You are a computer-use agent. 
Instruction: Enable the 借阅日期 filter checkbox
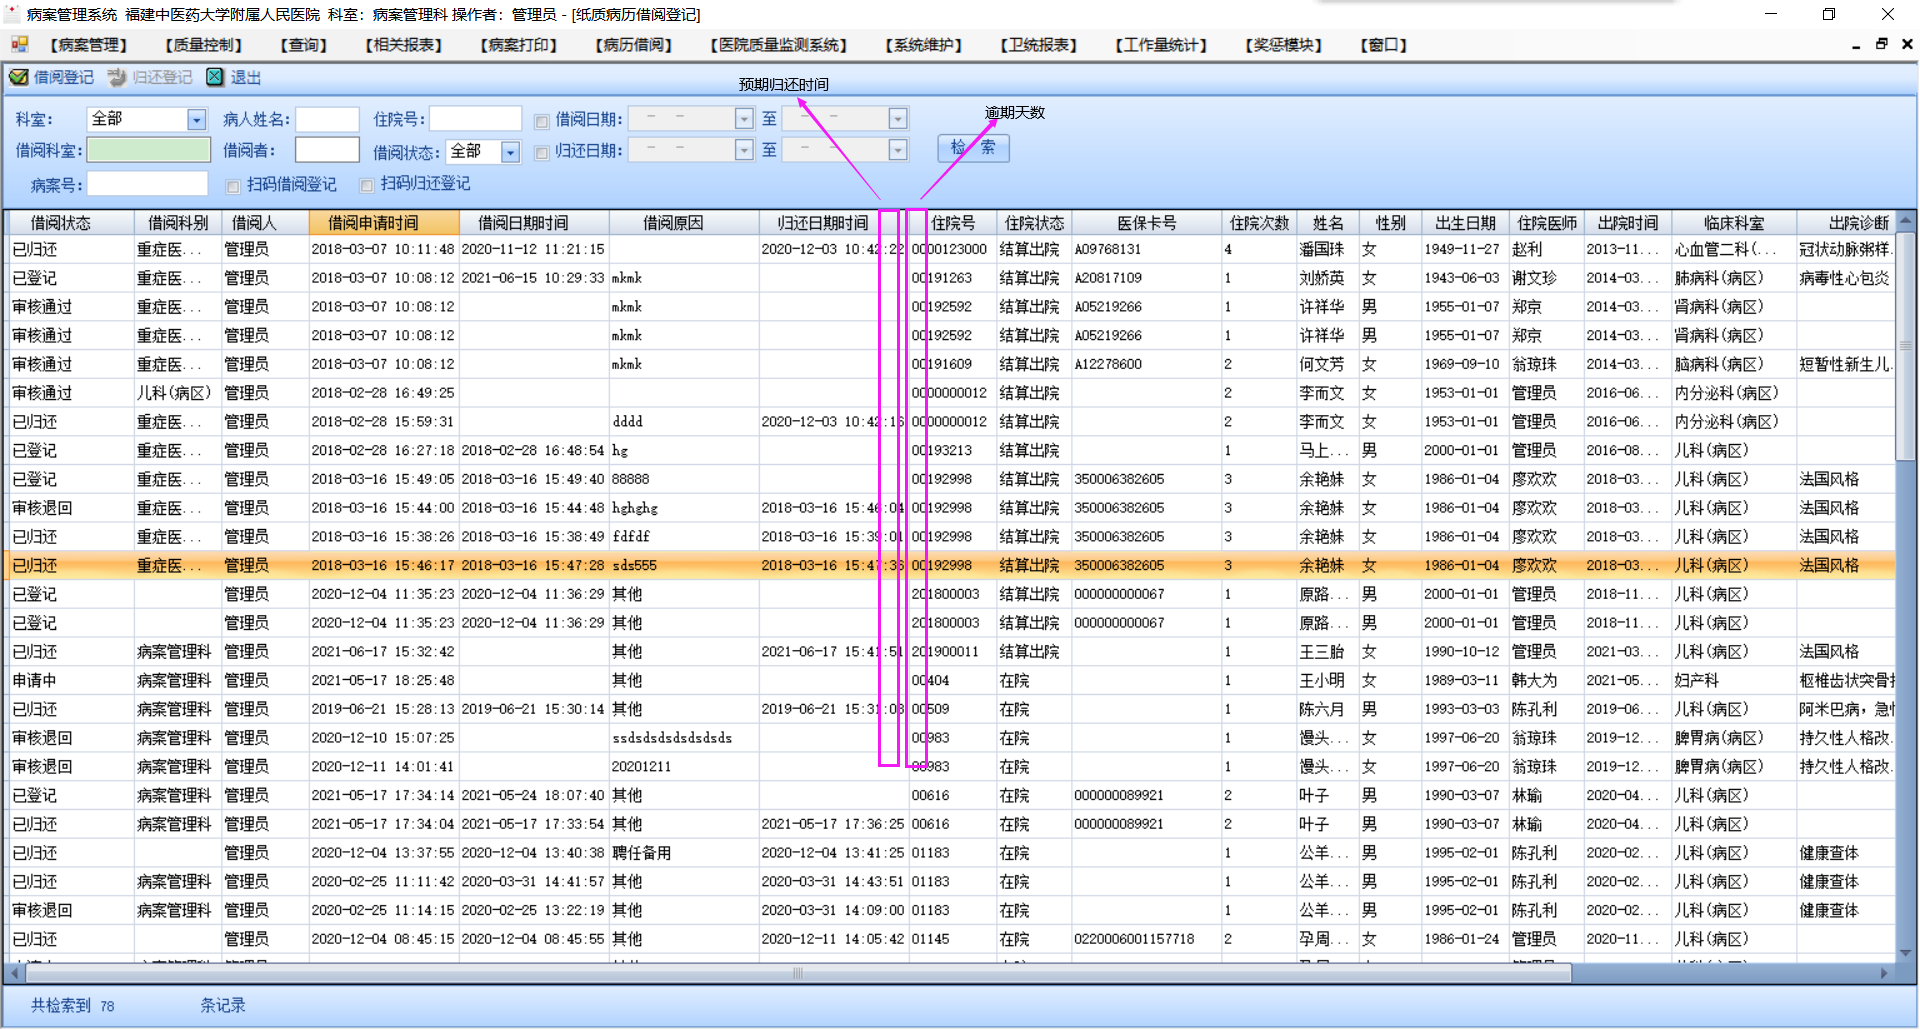point(541,121)
